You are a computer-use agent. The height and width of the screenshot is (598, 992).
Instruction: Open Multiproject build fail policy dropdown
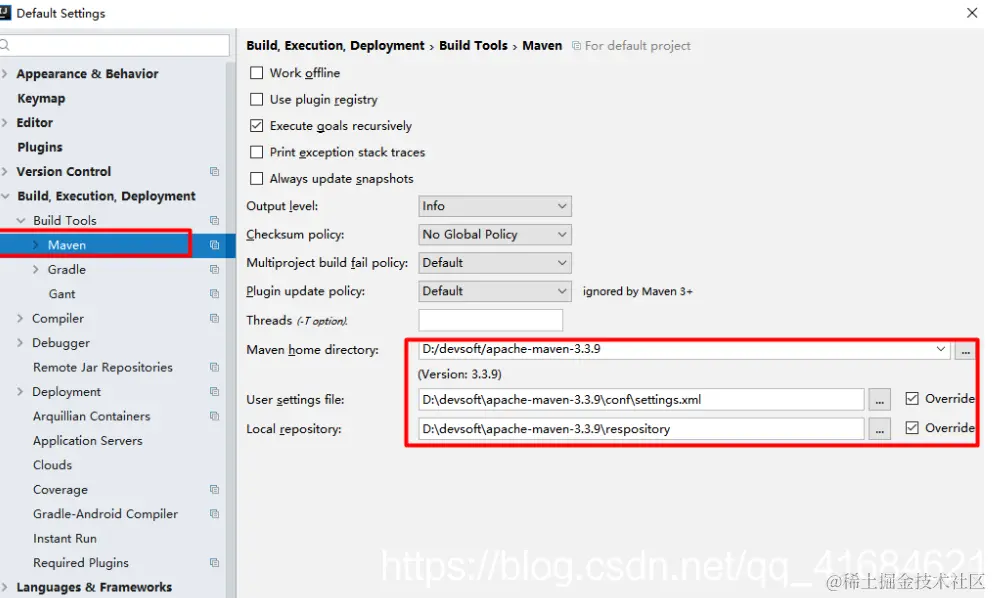point(495,263)
